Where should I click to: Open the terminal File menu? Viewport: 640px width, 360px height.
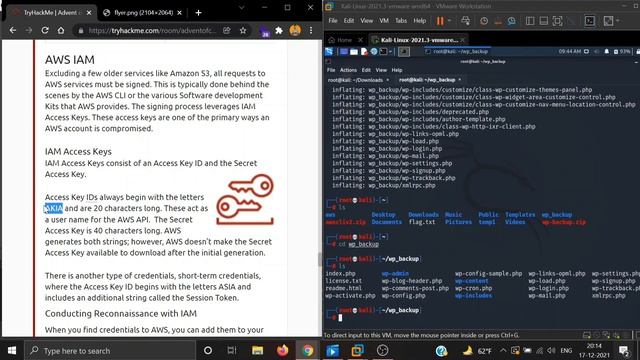tap(331, 70)
